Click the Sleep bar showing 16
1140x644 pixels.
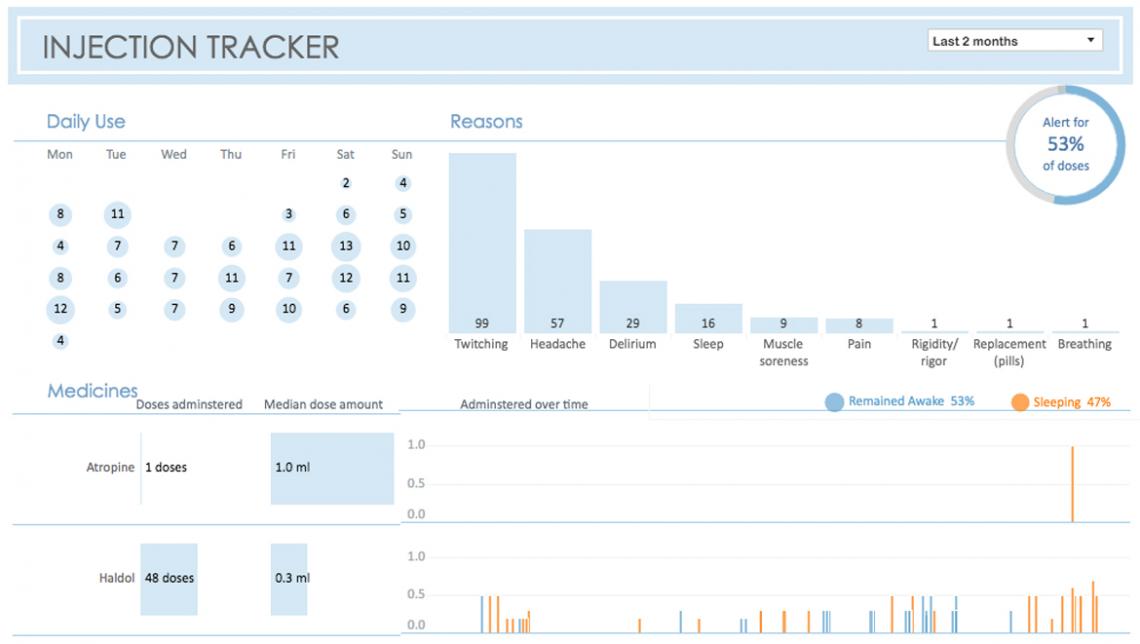(x=708, y=318)
